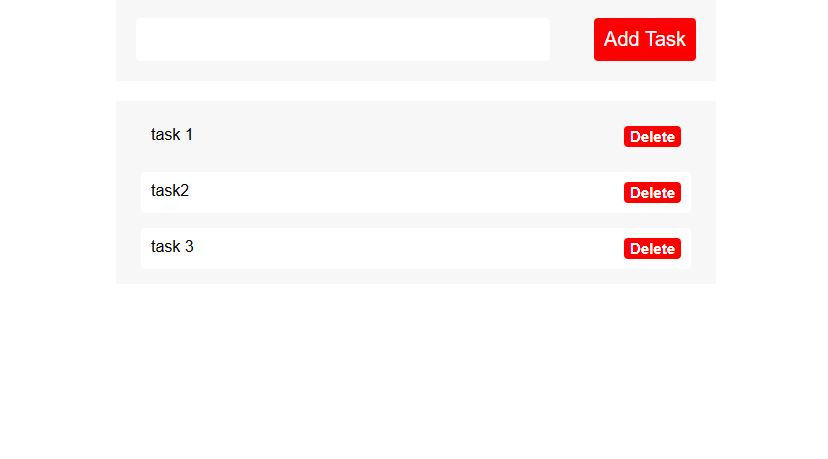Remove "task 3" using its Delete button
Screen dimensions: 828x459
tap(652, 249)
